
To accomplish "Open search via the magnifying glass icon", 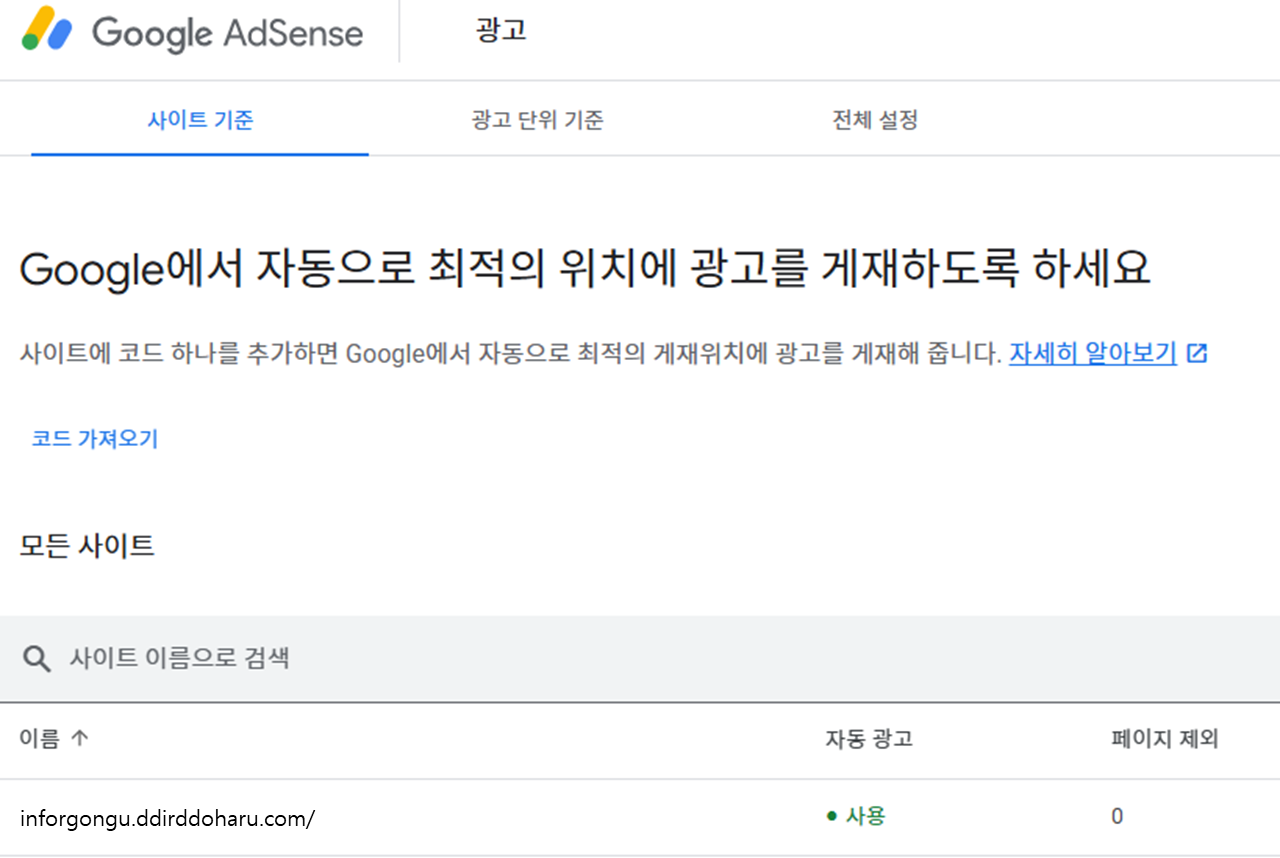I will coord(37,659).
